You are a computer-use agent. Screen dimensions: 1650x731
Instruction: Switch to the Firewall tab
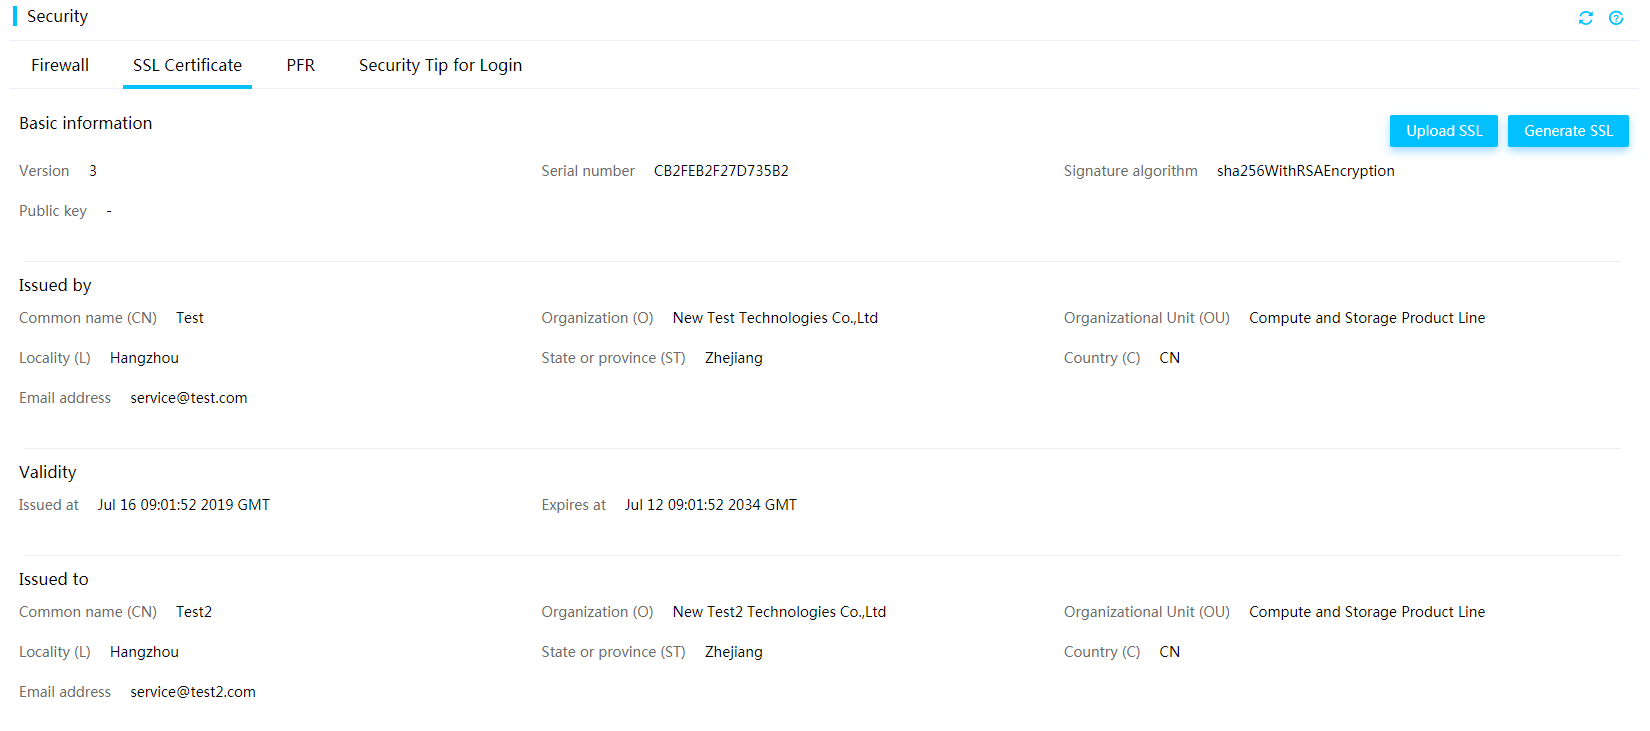click(60, 65)
